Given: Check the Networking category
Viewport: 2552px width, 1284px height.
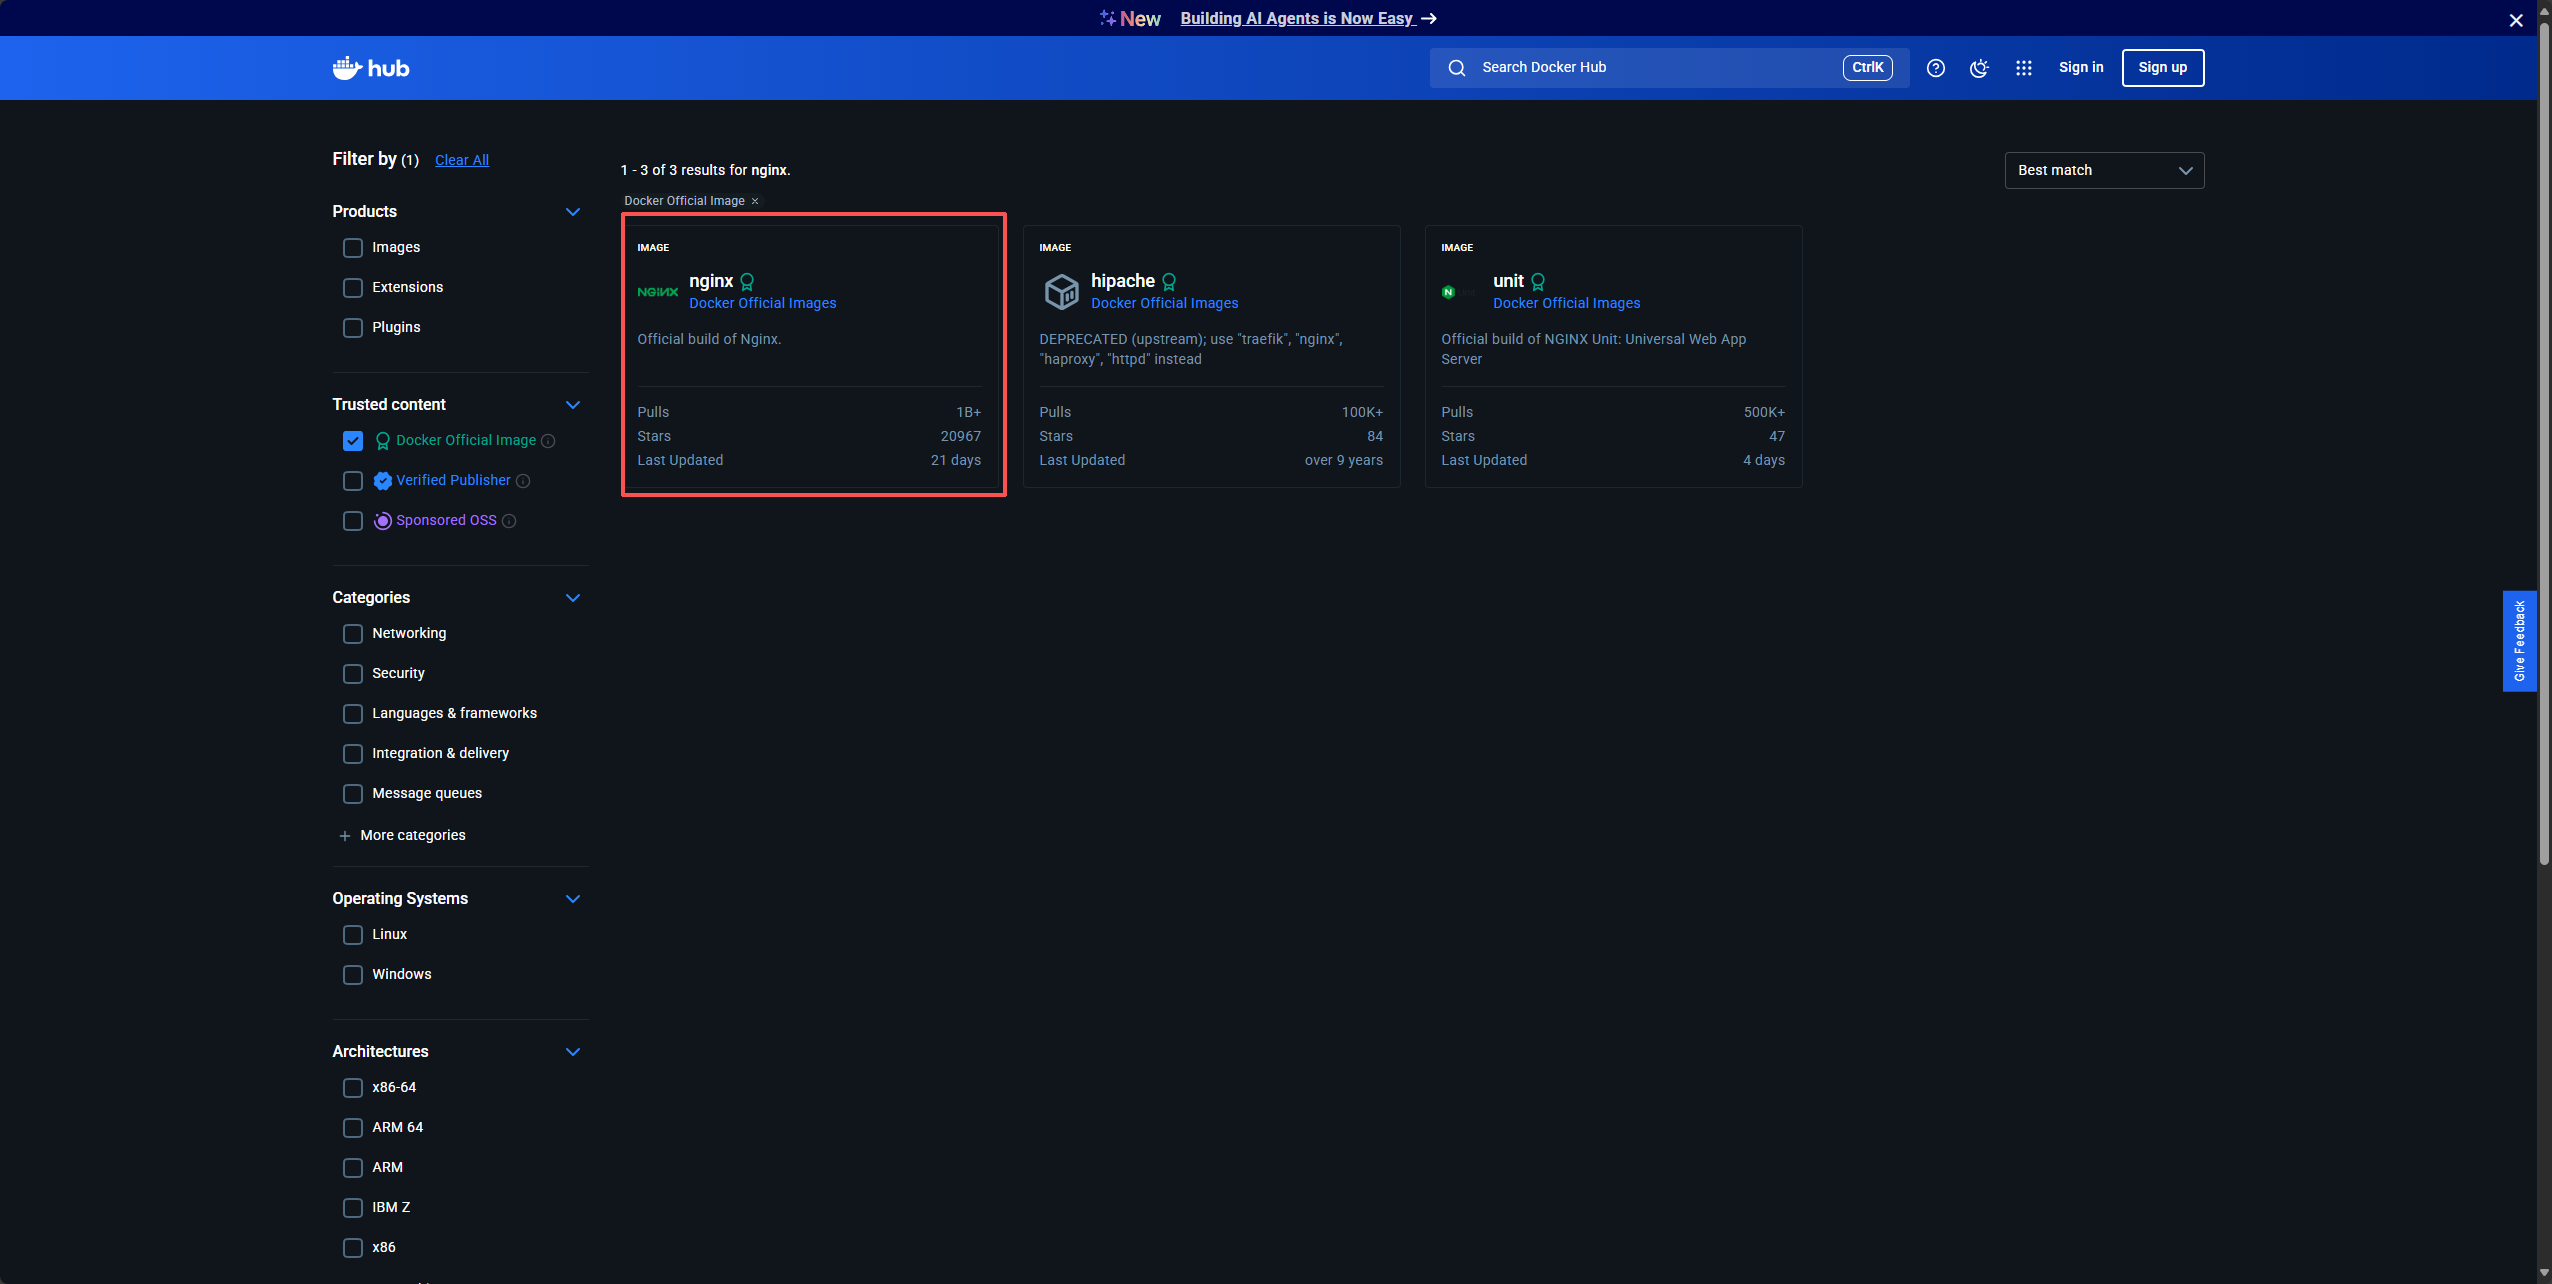Looking at the screenshot, I should [353, 634].
